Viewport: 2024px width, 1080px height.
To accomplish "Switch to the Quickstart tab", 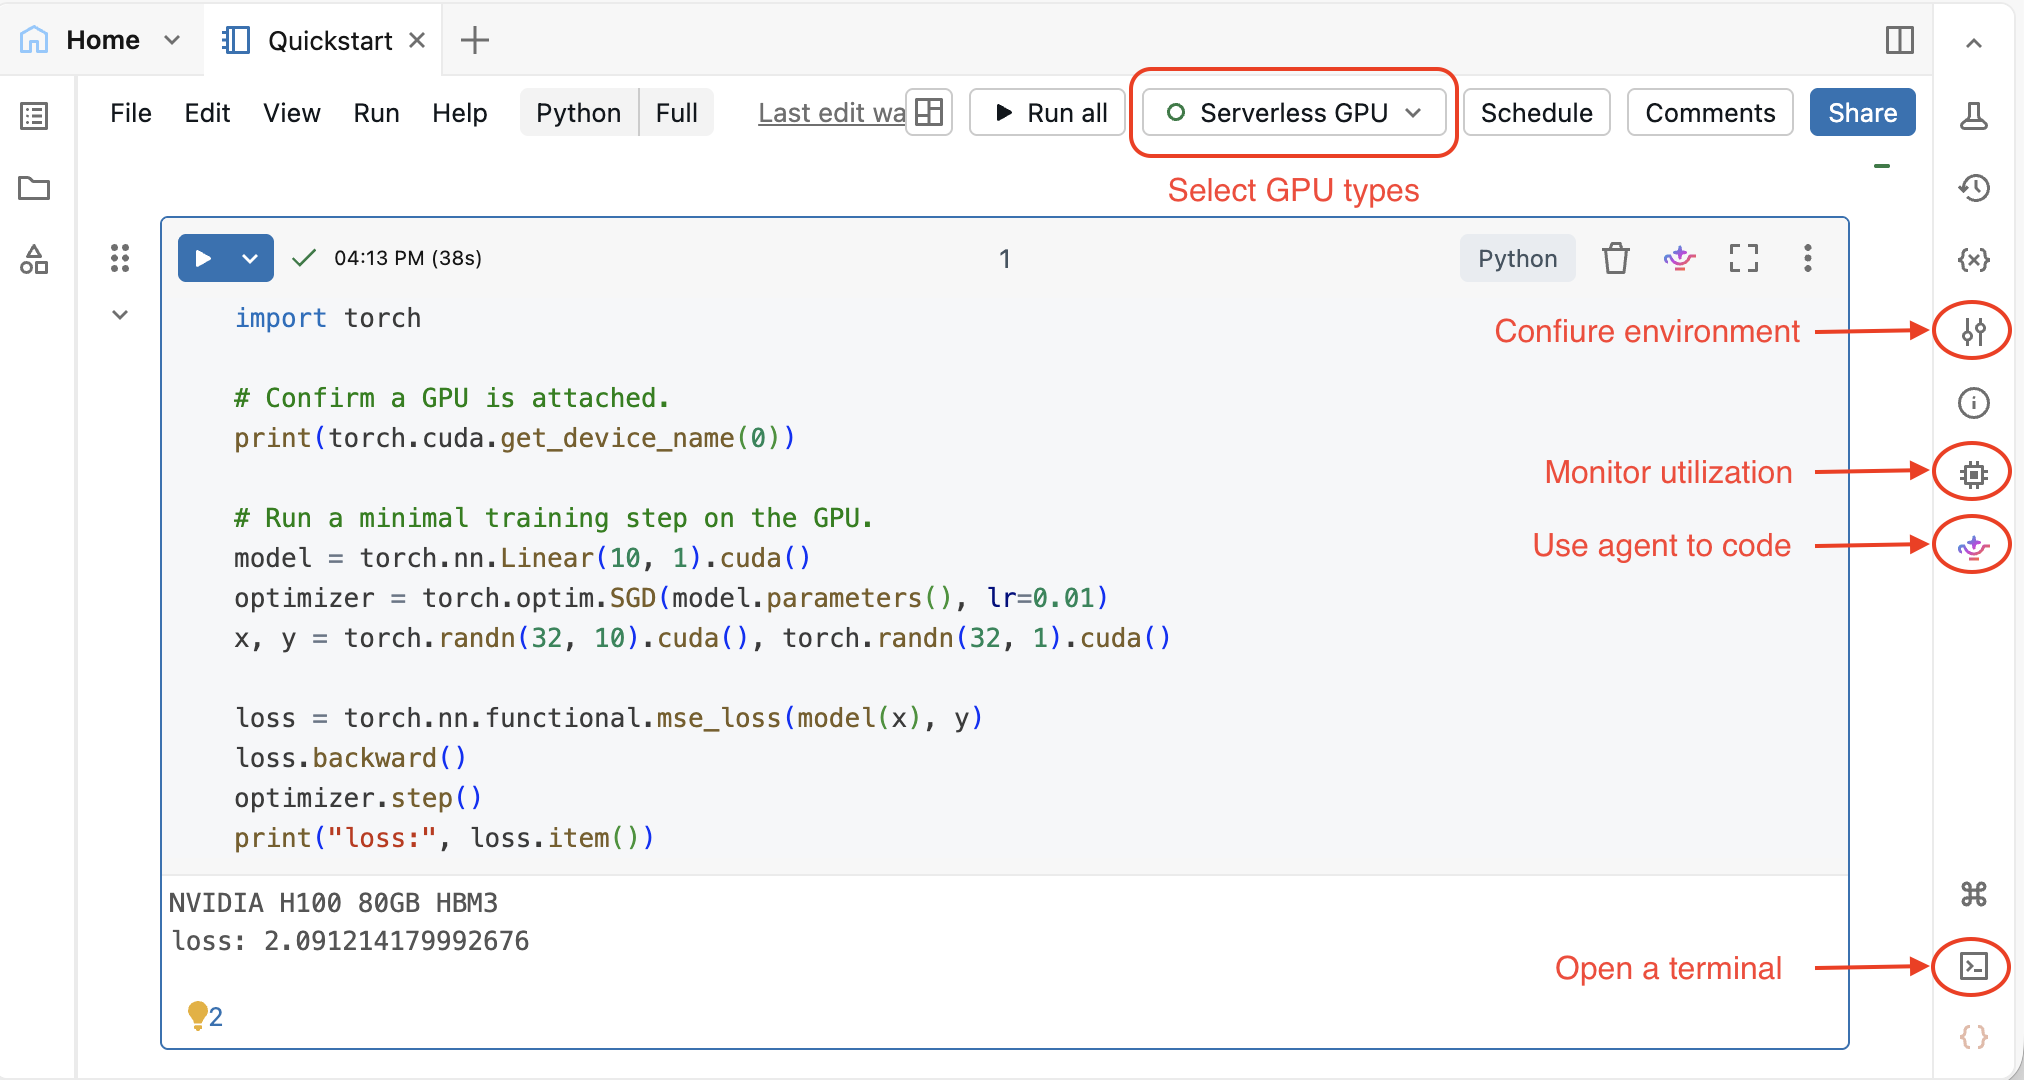I will point(322,40).
